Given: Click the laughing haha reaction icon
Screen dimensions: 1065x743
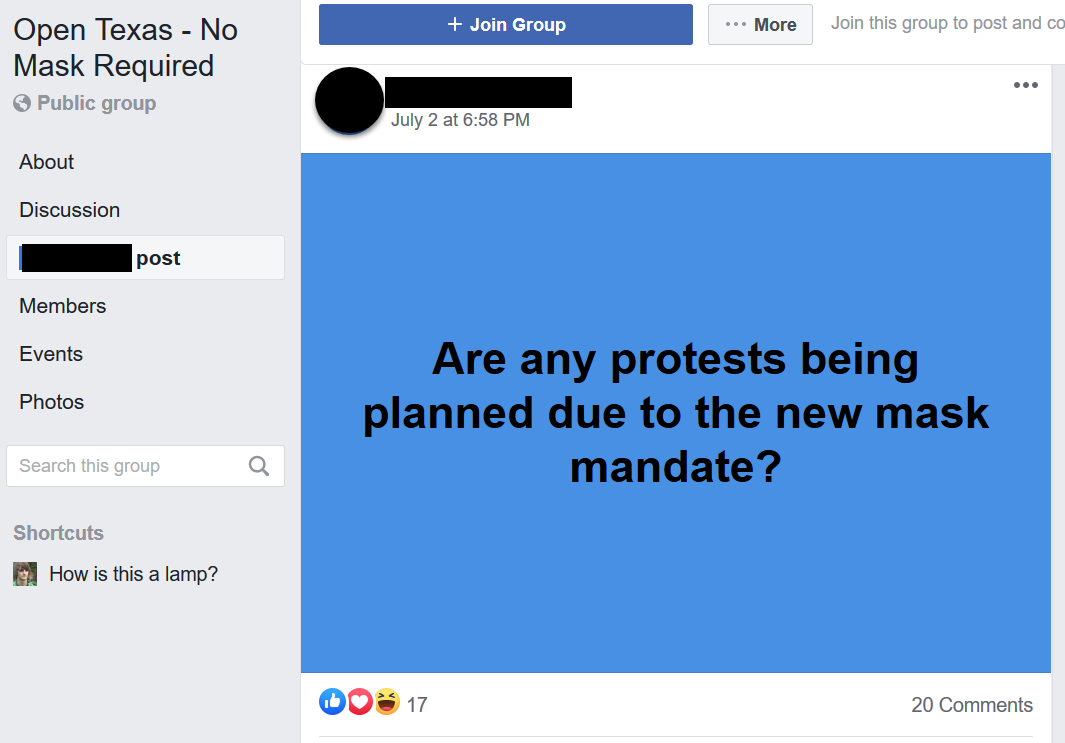Looking at the screenshot, I should (x=387, y=701).
